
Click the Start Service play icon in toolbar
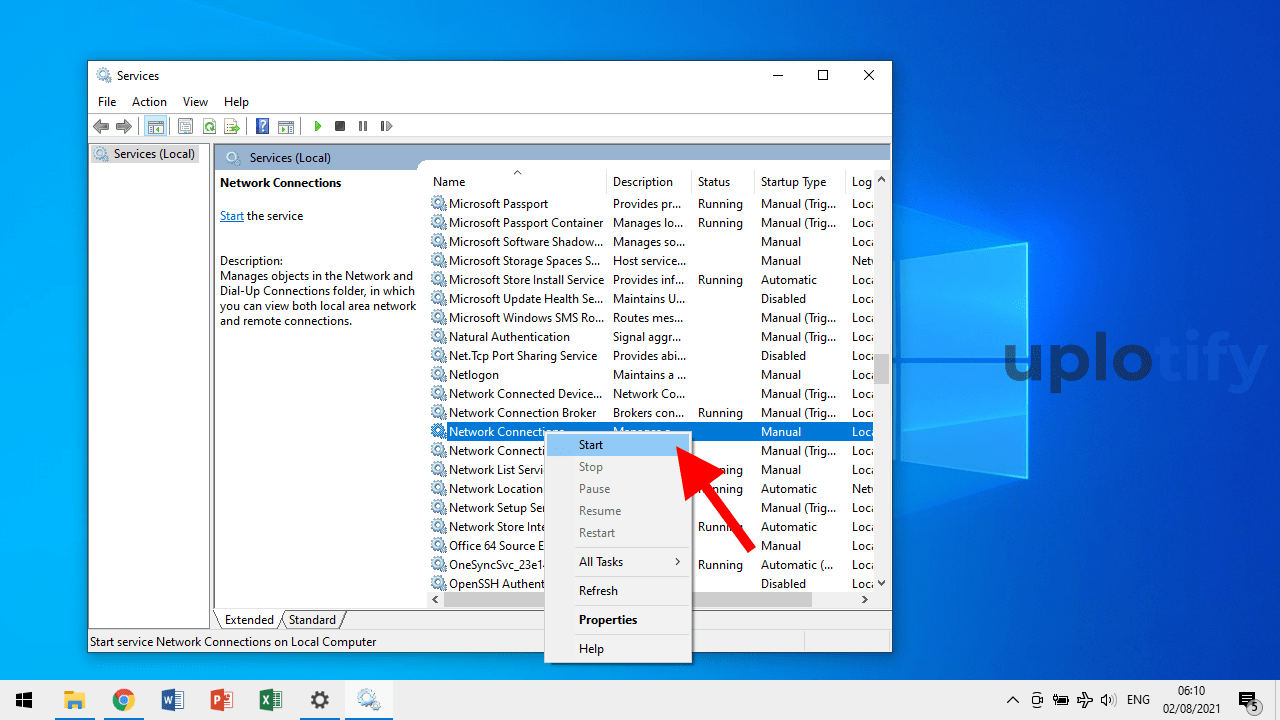(x=317, y=126)
